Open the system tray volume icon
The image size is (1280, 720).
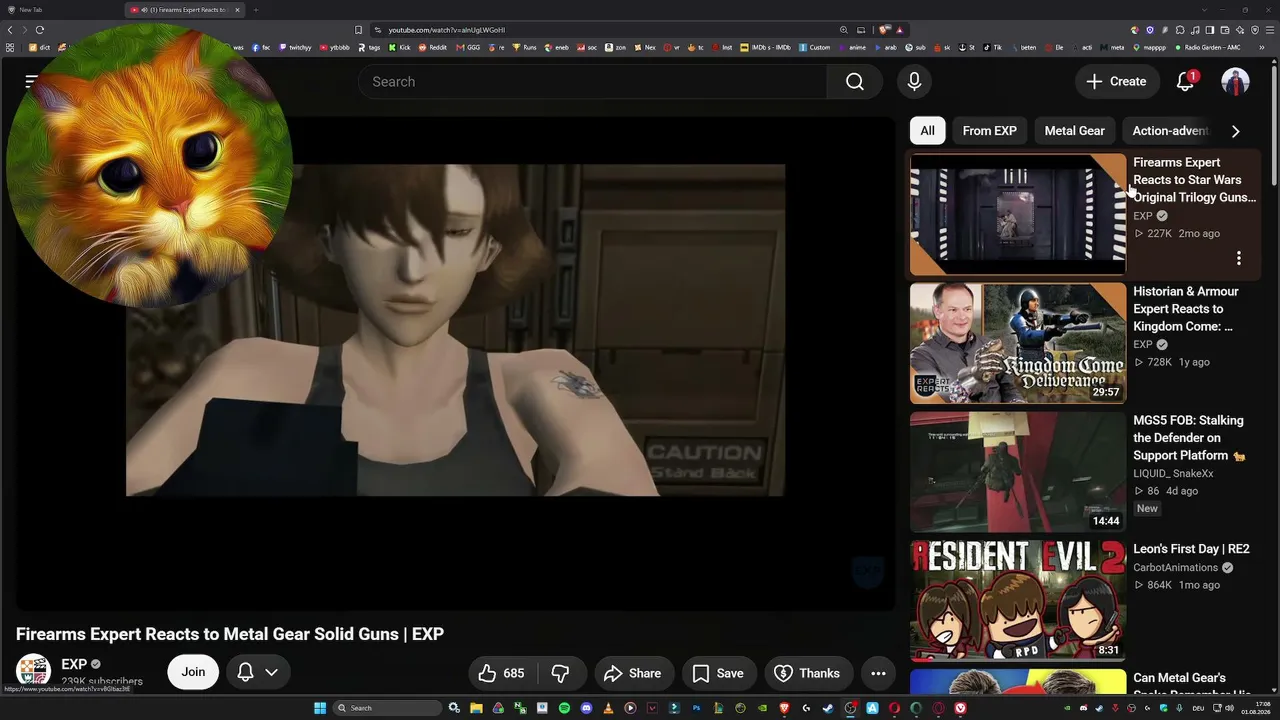pyautogui.click(x=1229, y=708)
